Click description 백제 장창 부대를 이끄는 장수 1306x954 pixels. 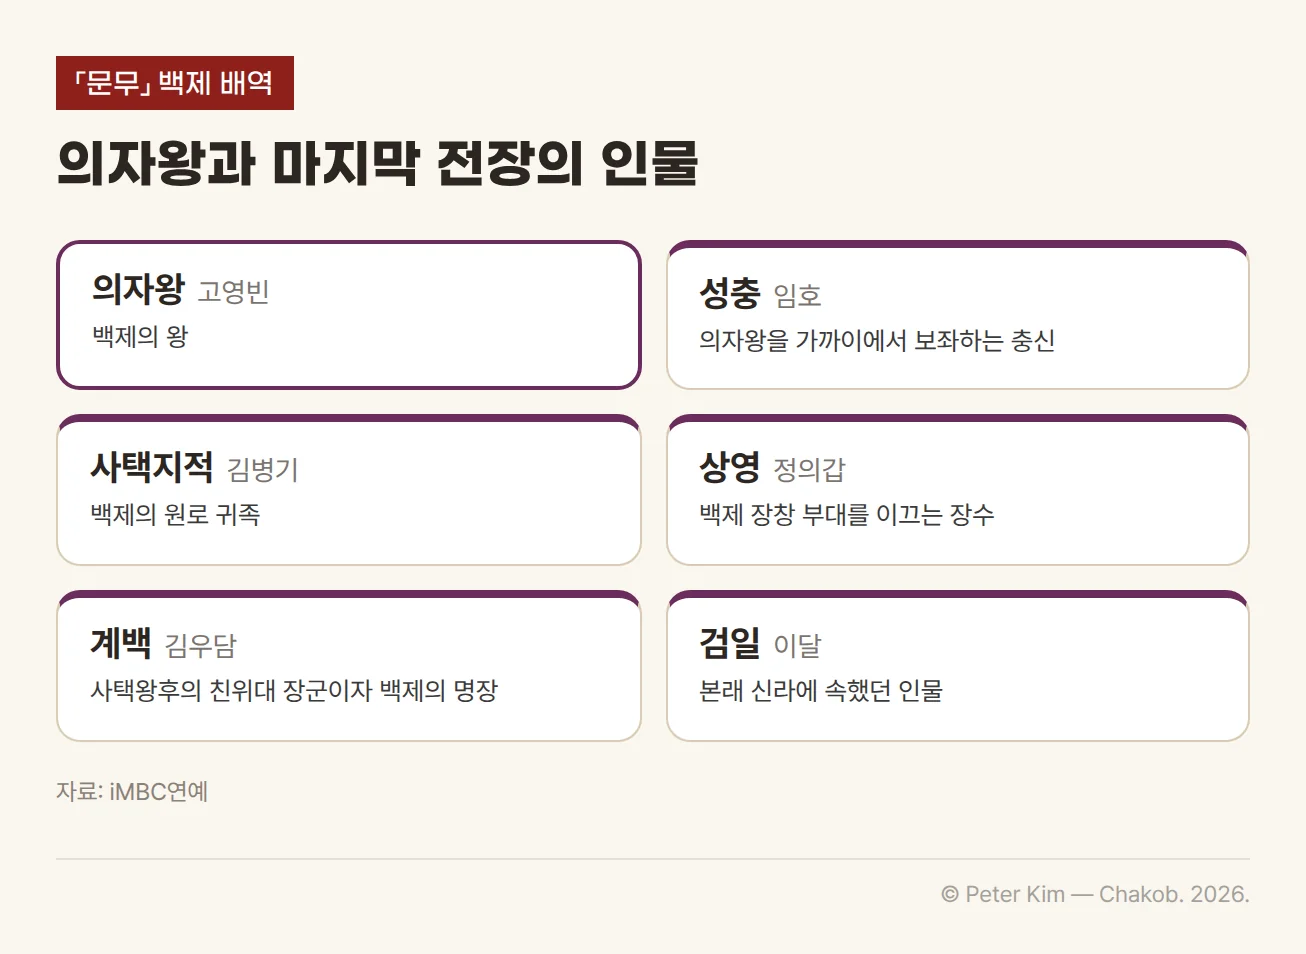click(x=847, y=515)
